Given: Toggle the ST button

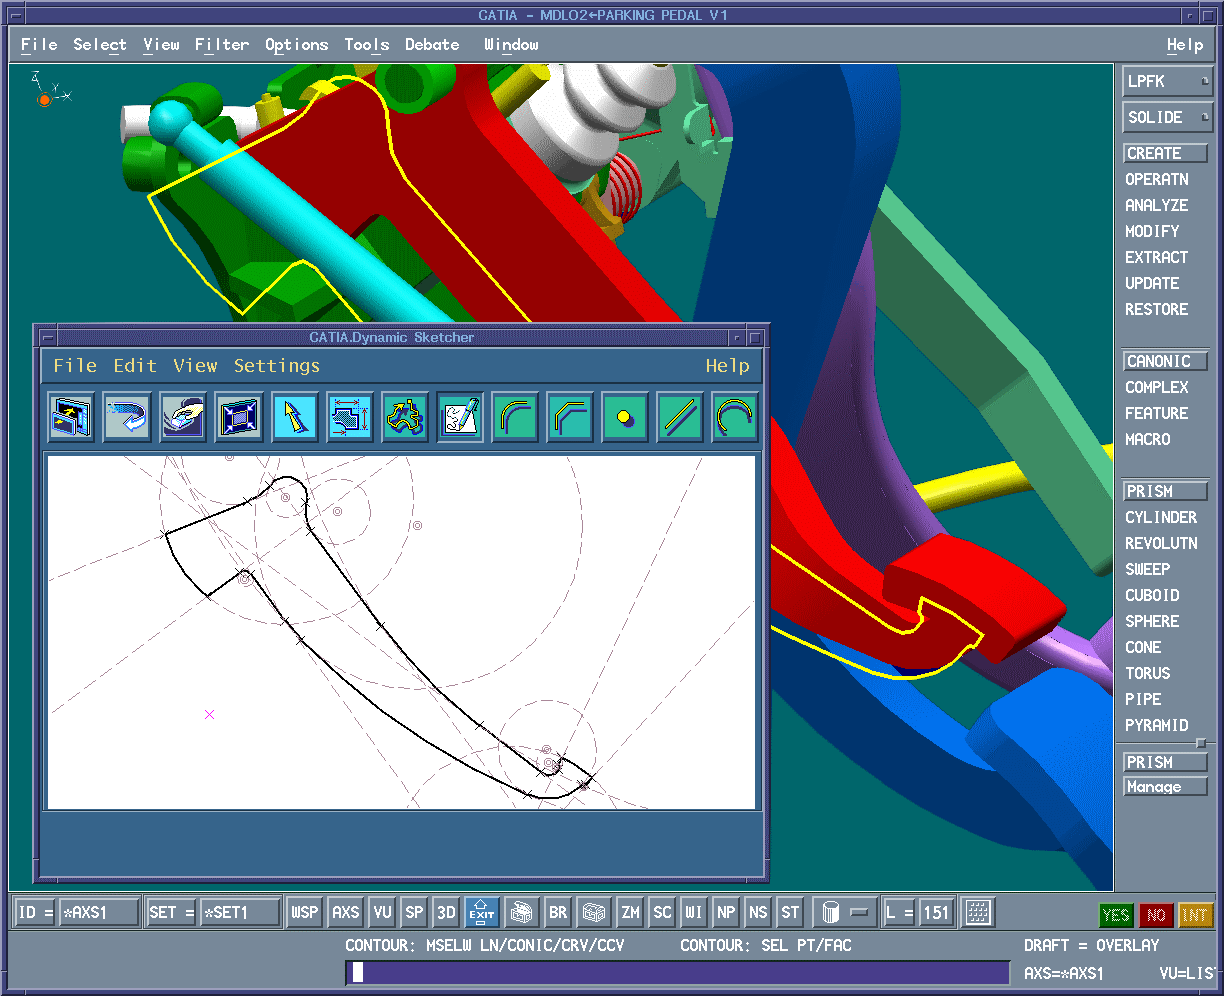Looking at the screenshot, I should tap(790, 912).
